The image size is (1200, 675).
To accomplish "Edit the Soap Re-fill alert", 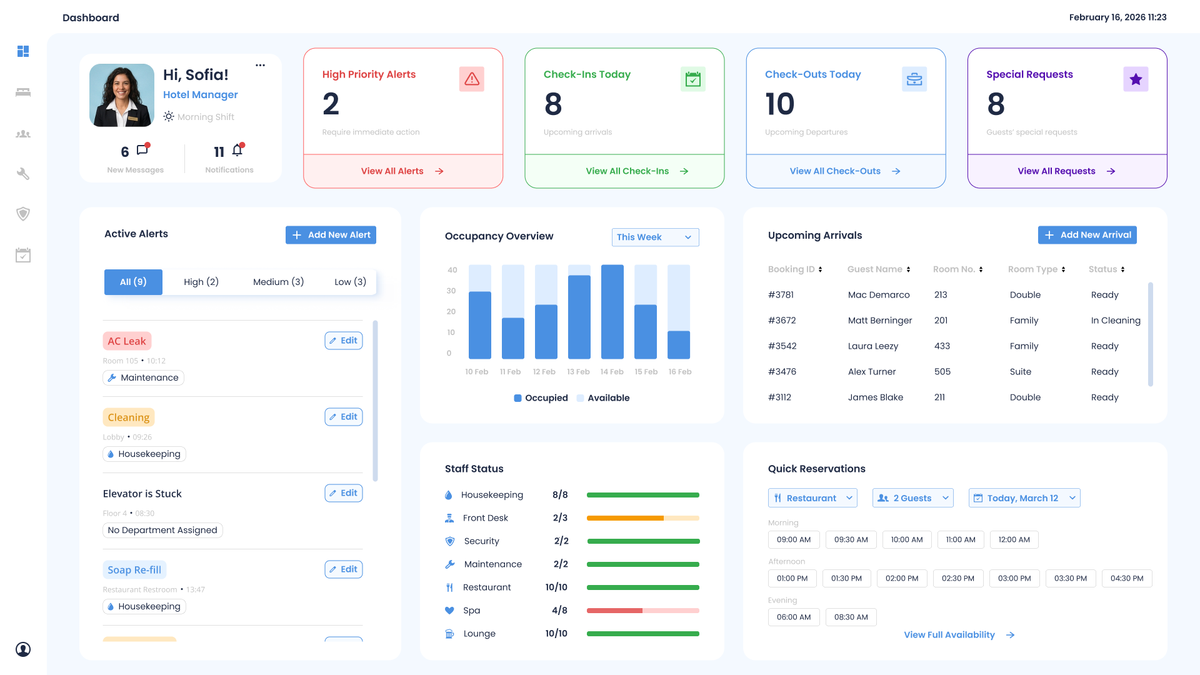I will (343, 569).
